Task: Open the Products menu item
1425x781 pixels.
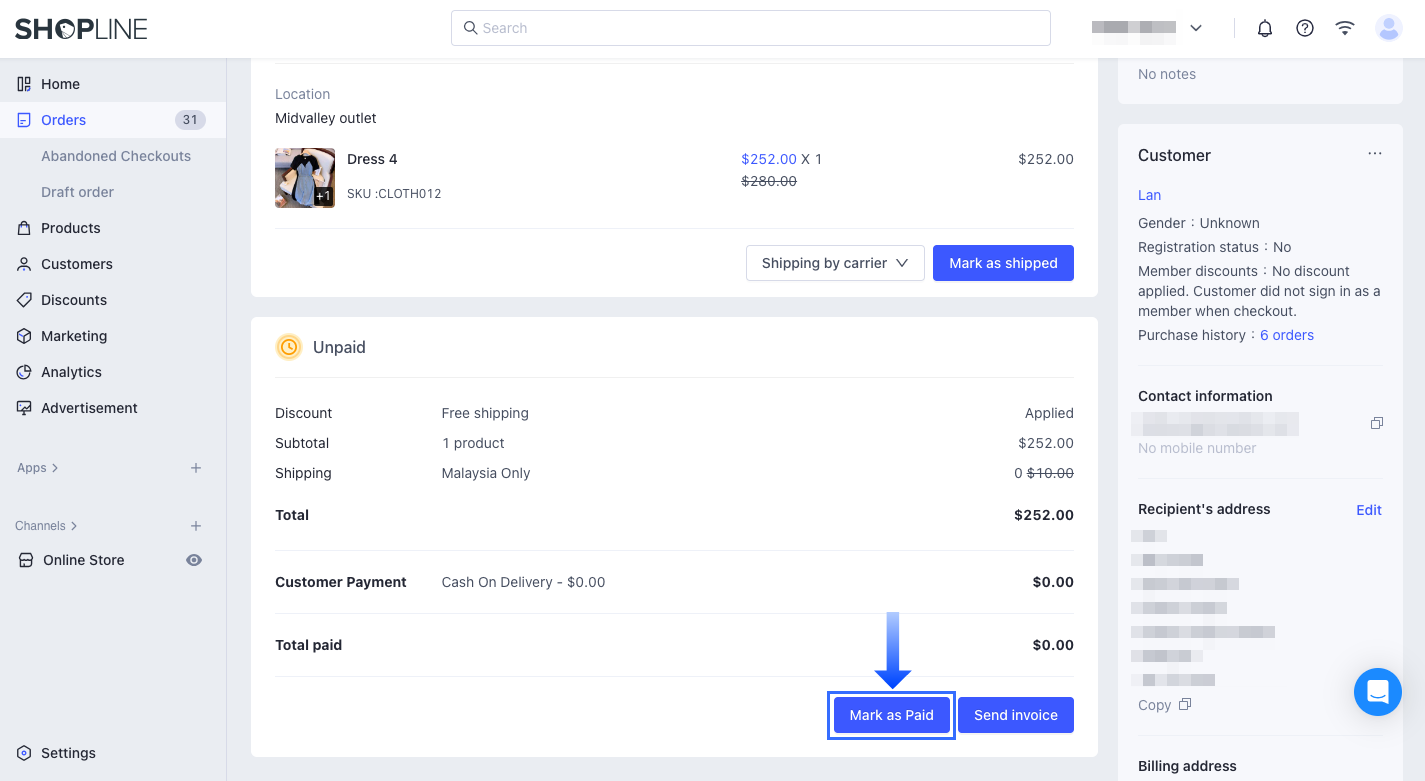Action: click(70, 228)
